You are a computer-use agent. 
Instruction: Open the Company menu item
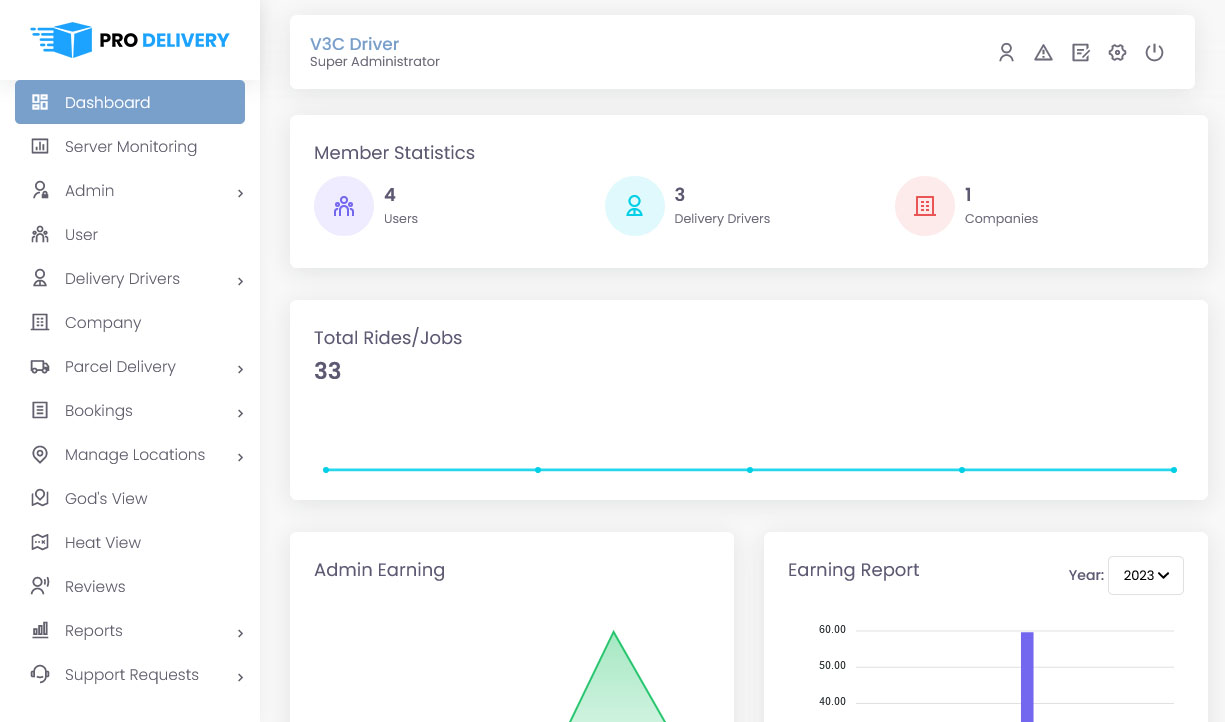(x=130, y=322)
